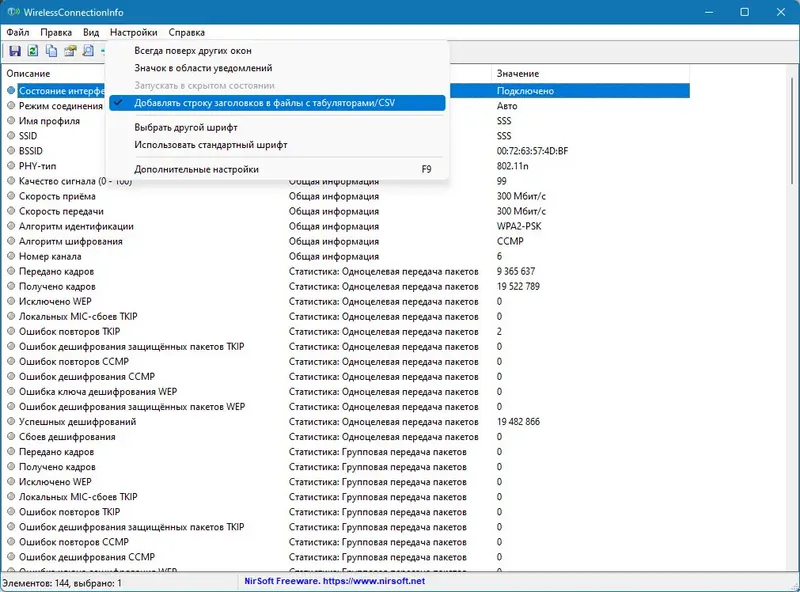Open the NirSoft Freeware website link

click(x=335, y=581)
